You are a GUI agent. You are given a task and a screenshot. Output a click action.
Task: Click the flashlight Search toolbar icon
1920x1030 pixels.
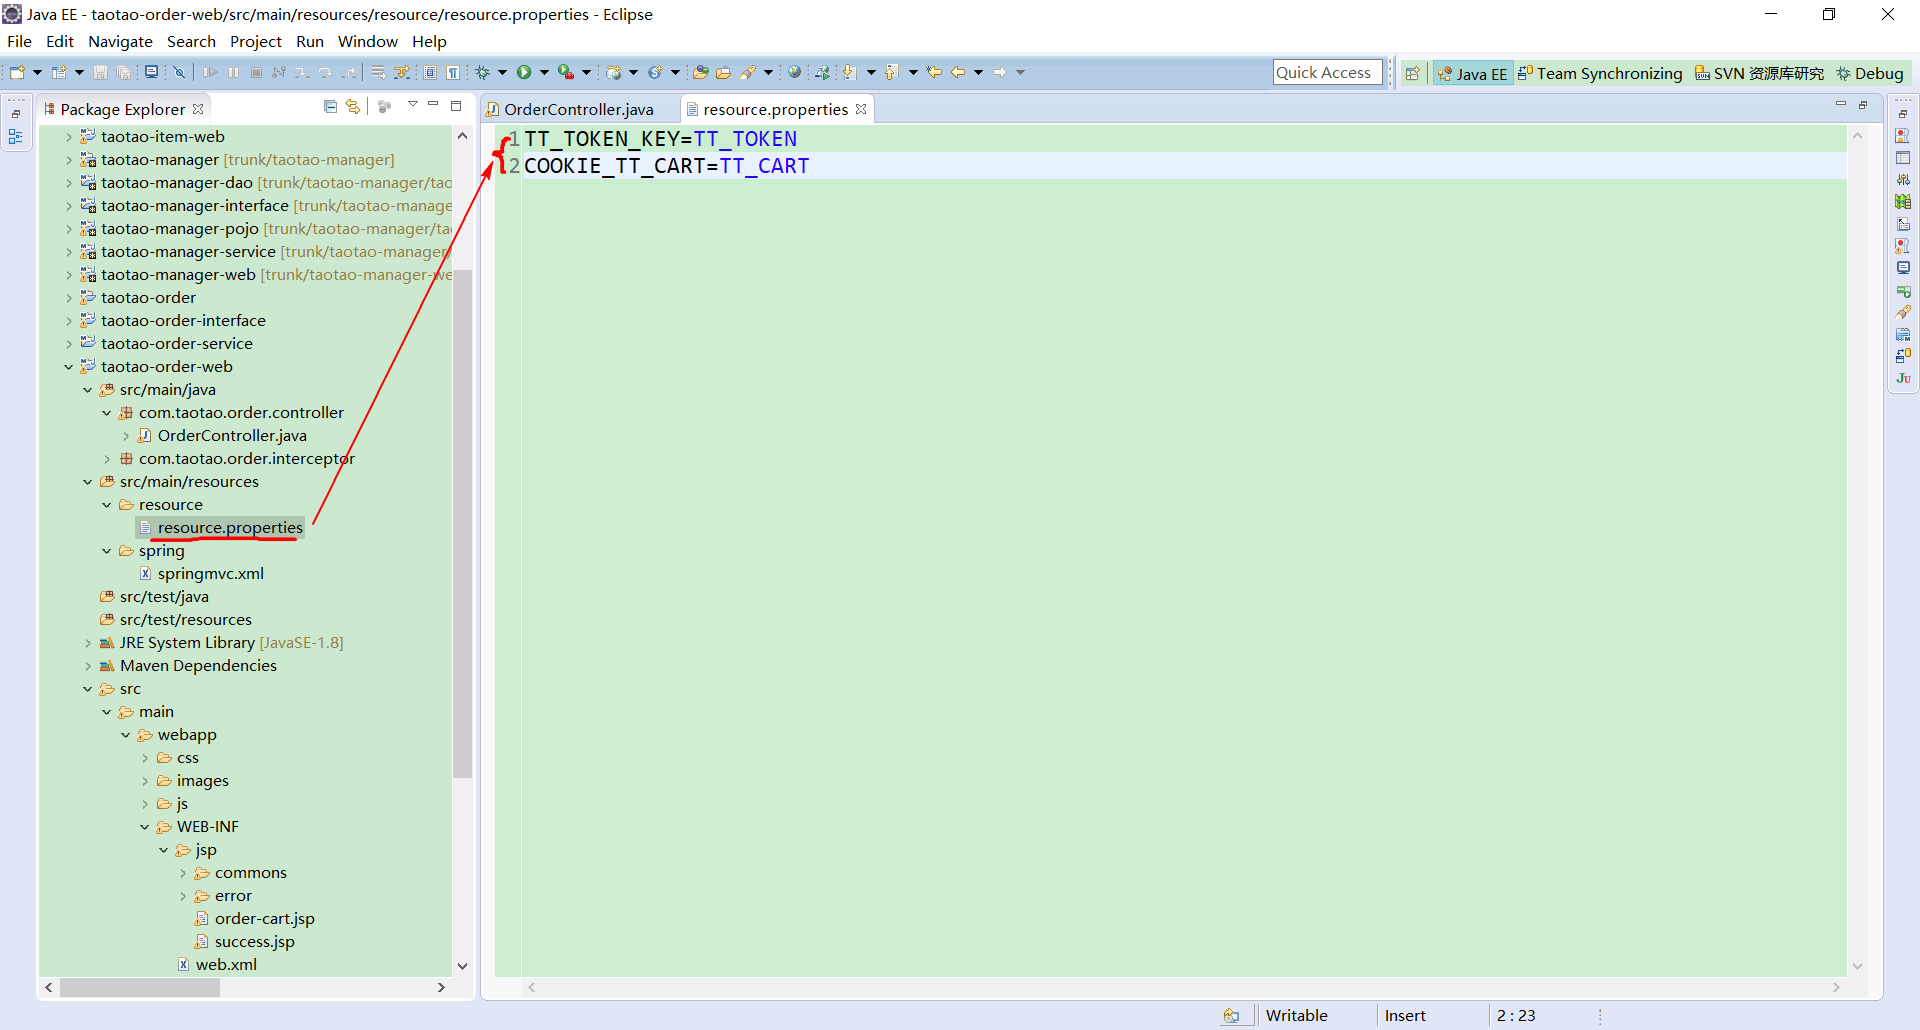pos(748,72)
